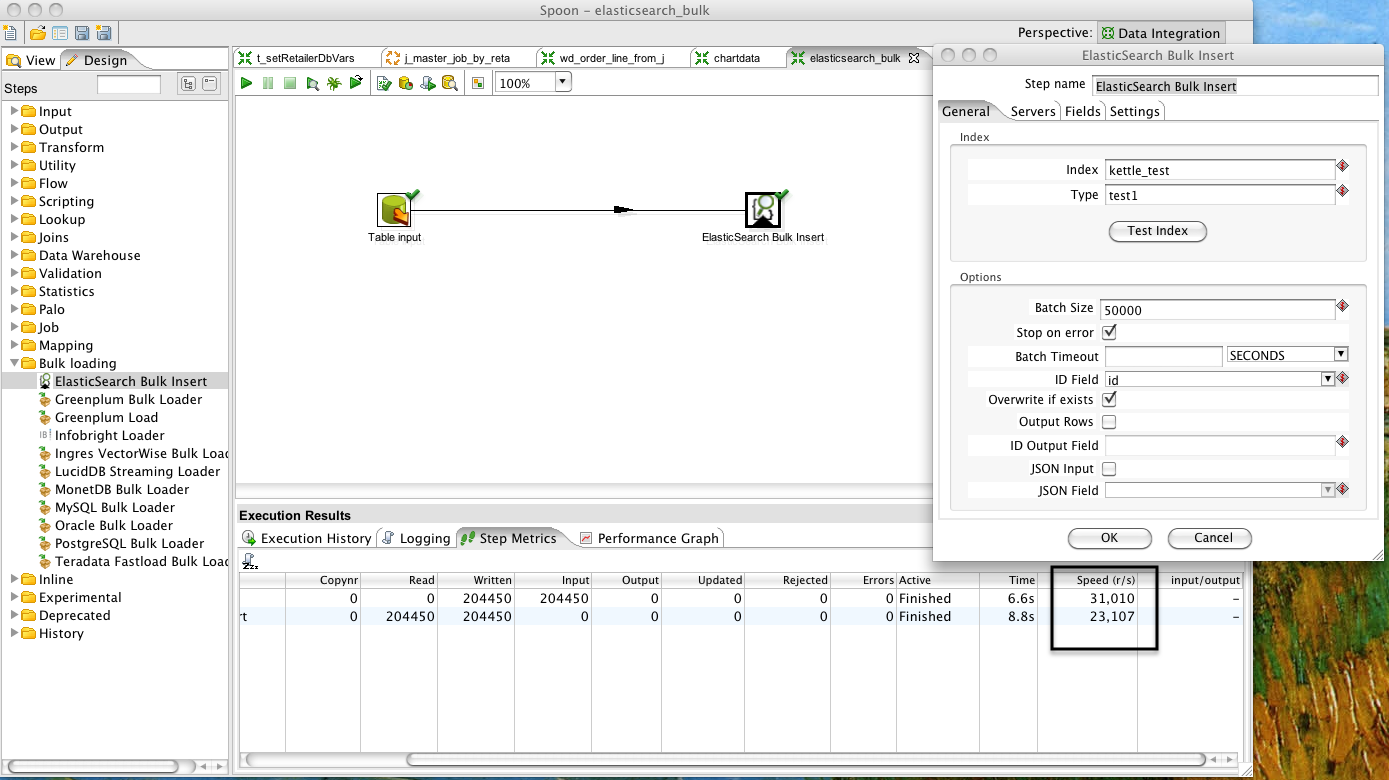The image size is (1389, 780).
Task: Click the variable diamond icon next to Index
Action: [x=1342, y=166]
